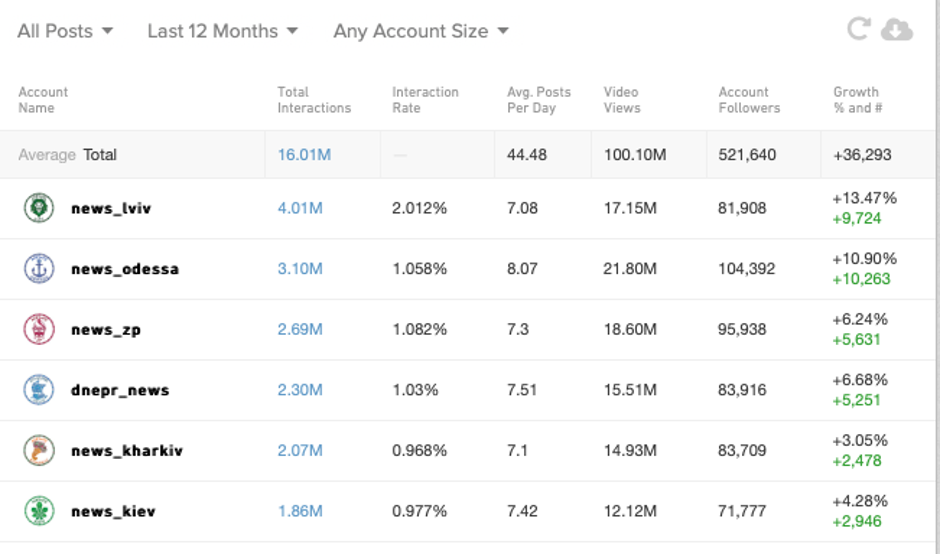Sort by Interaction Rate column header
The height and width of the screenshot is (554, 941).
(425, 100)
